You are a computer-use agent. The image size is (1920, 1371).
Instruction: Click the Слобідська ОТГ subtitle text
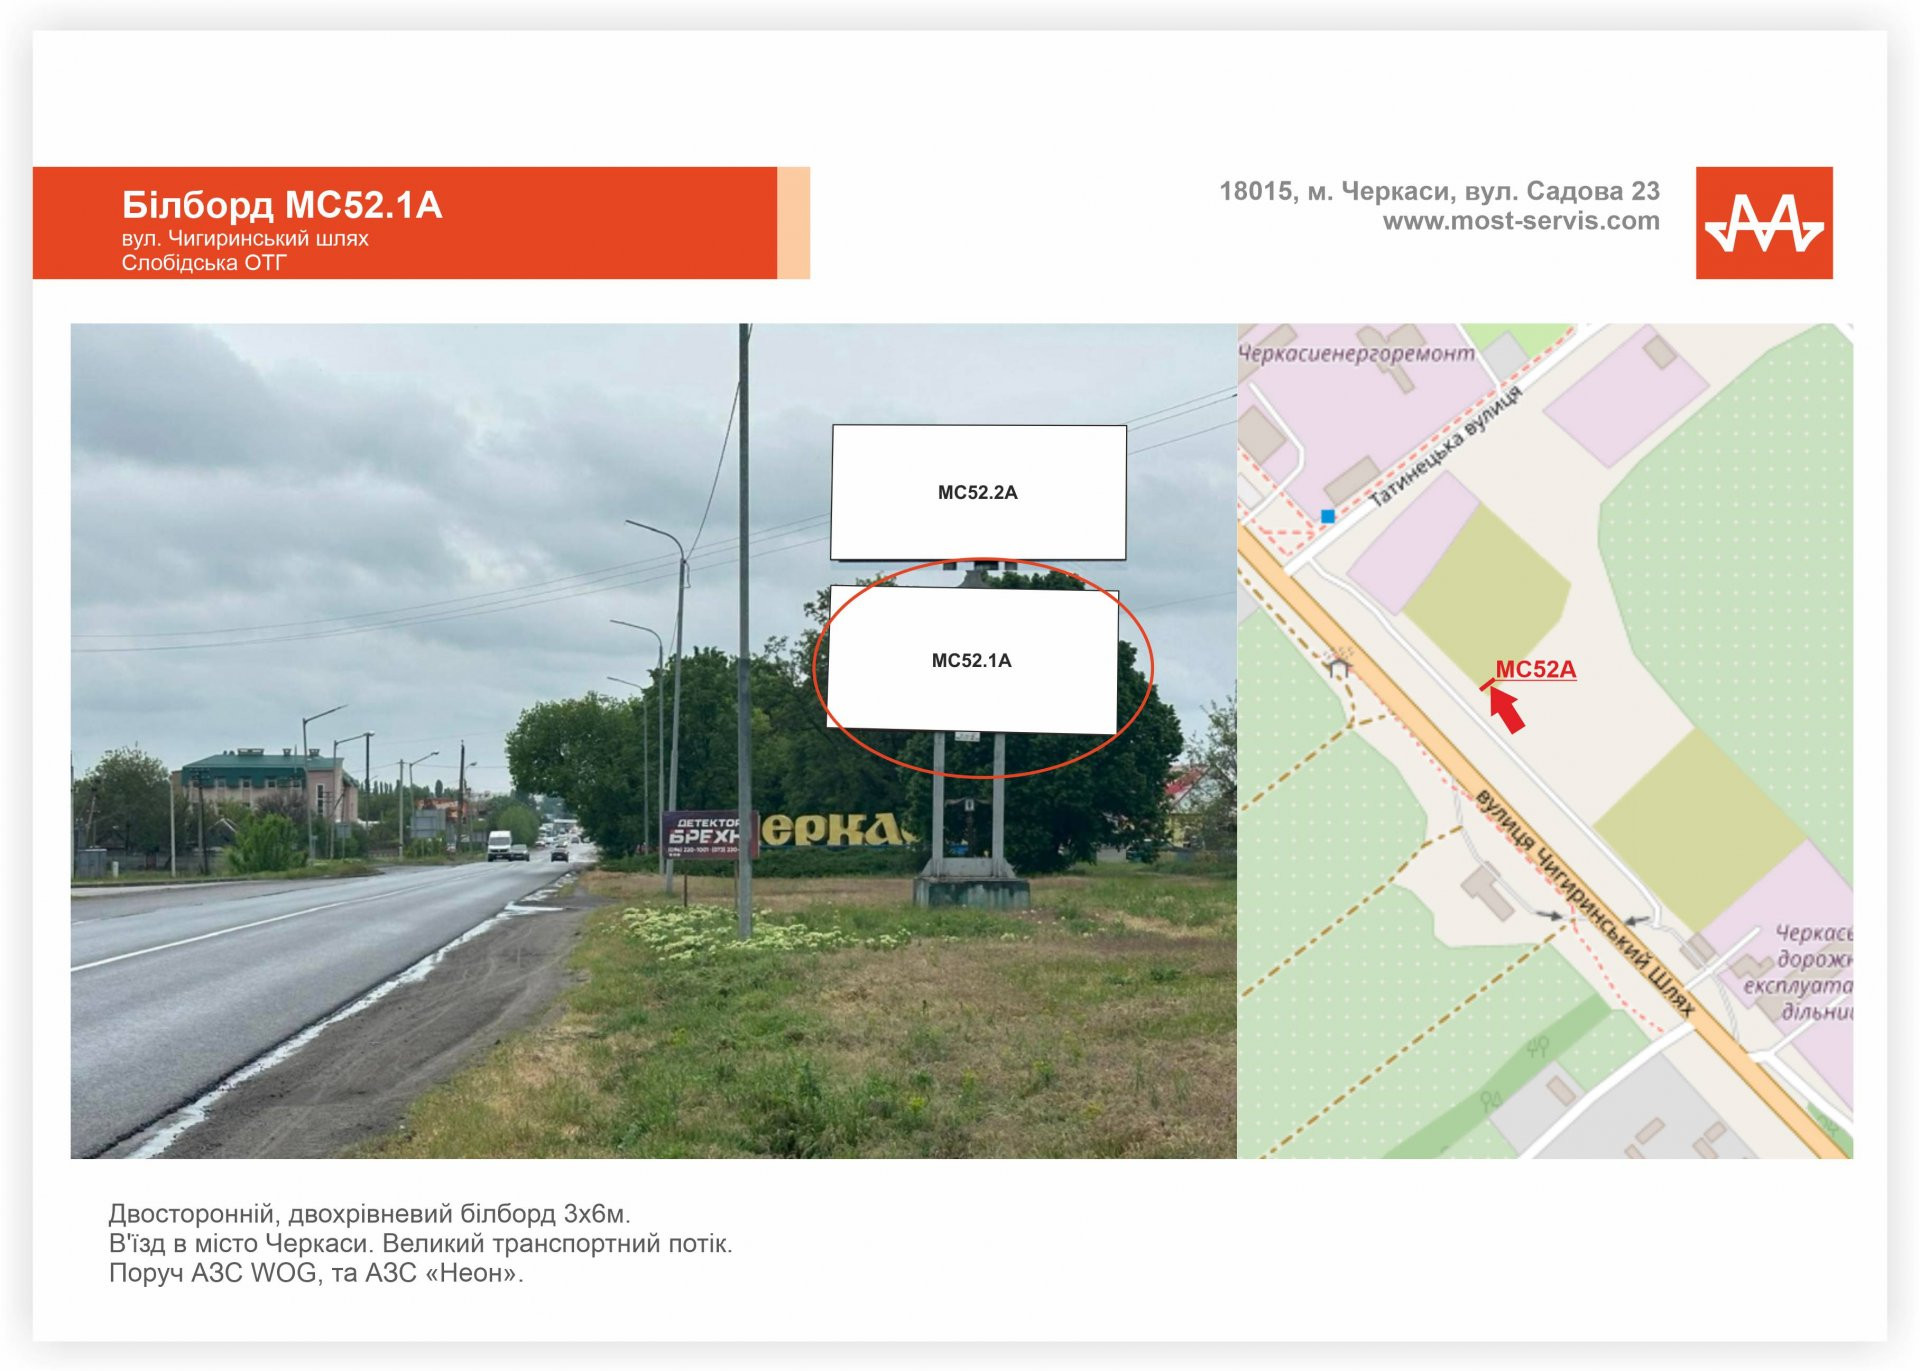(x=204, y=263)
